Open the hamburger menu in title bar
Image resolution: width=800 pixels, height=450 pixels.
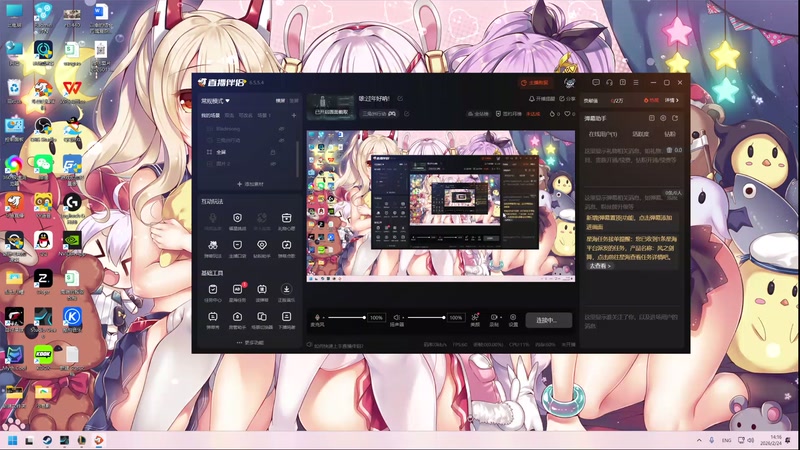(636, 82)
